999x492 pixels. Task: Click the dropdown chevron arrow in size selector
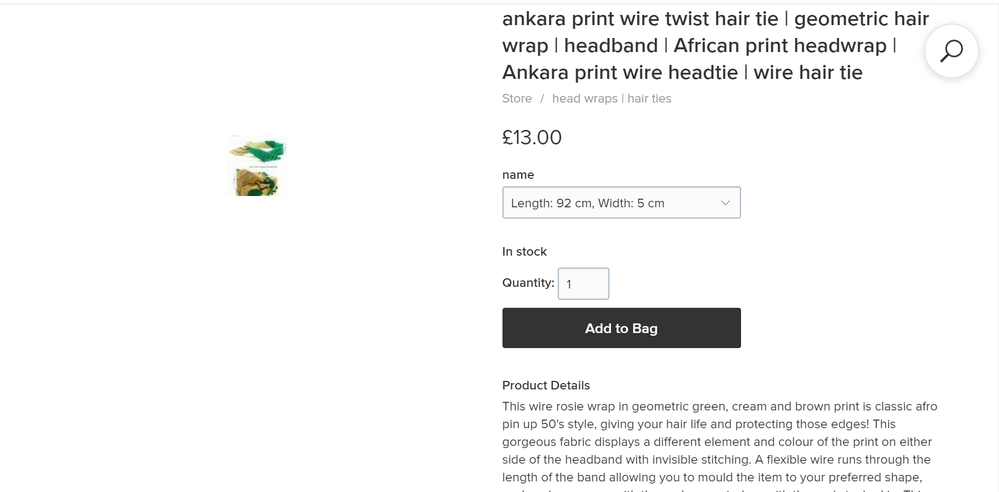coord(726,203)
